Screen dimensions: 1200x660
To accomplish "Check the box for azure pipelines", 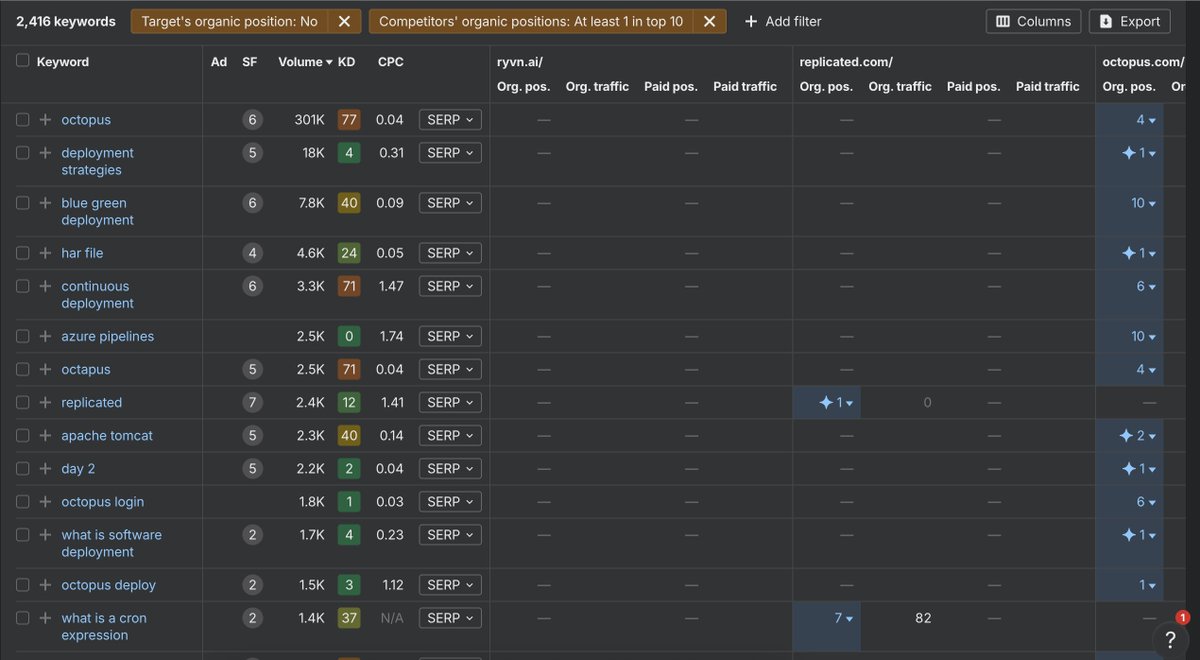I will [23, 336].
